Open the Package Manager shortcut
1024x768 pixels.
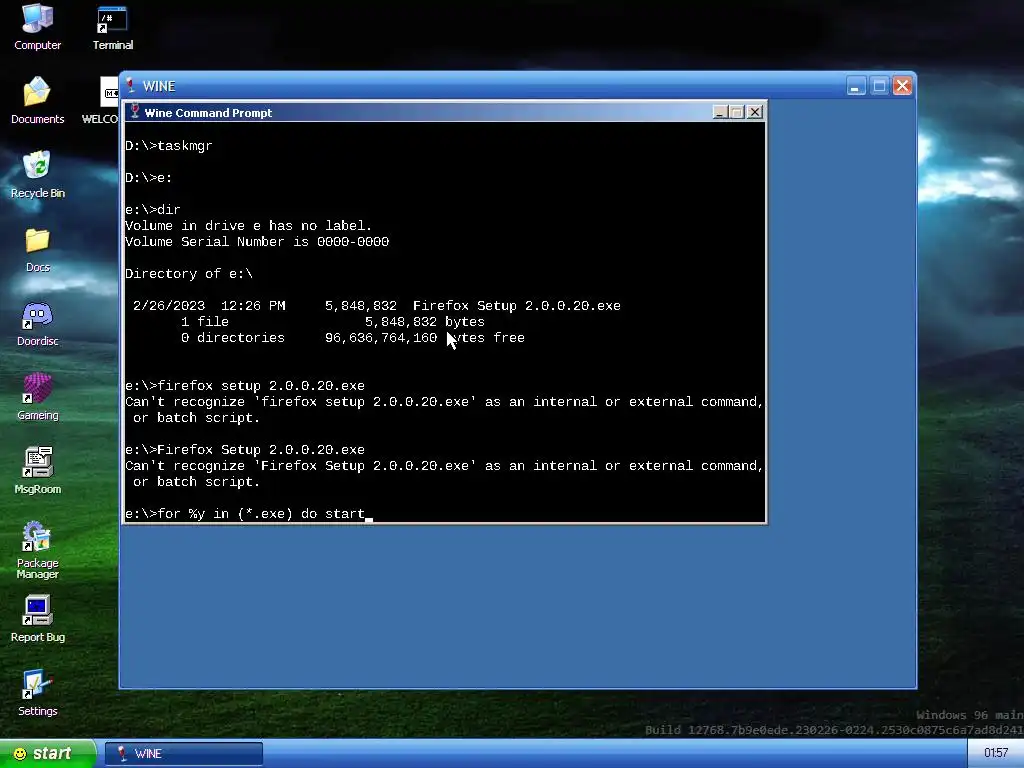pos(37,550)
